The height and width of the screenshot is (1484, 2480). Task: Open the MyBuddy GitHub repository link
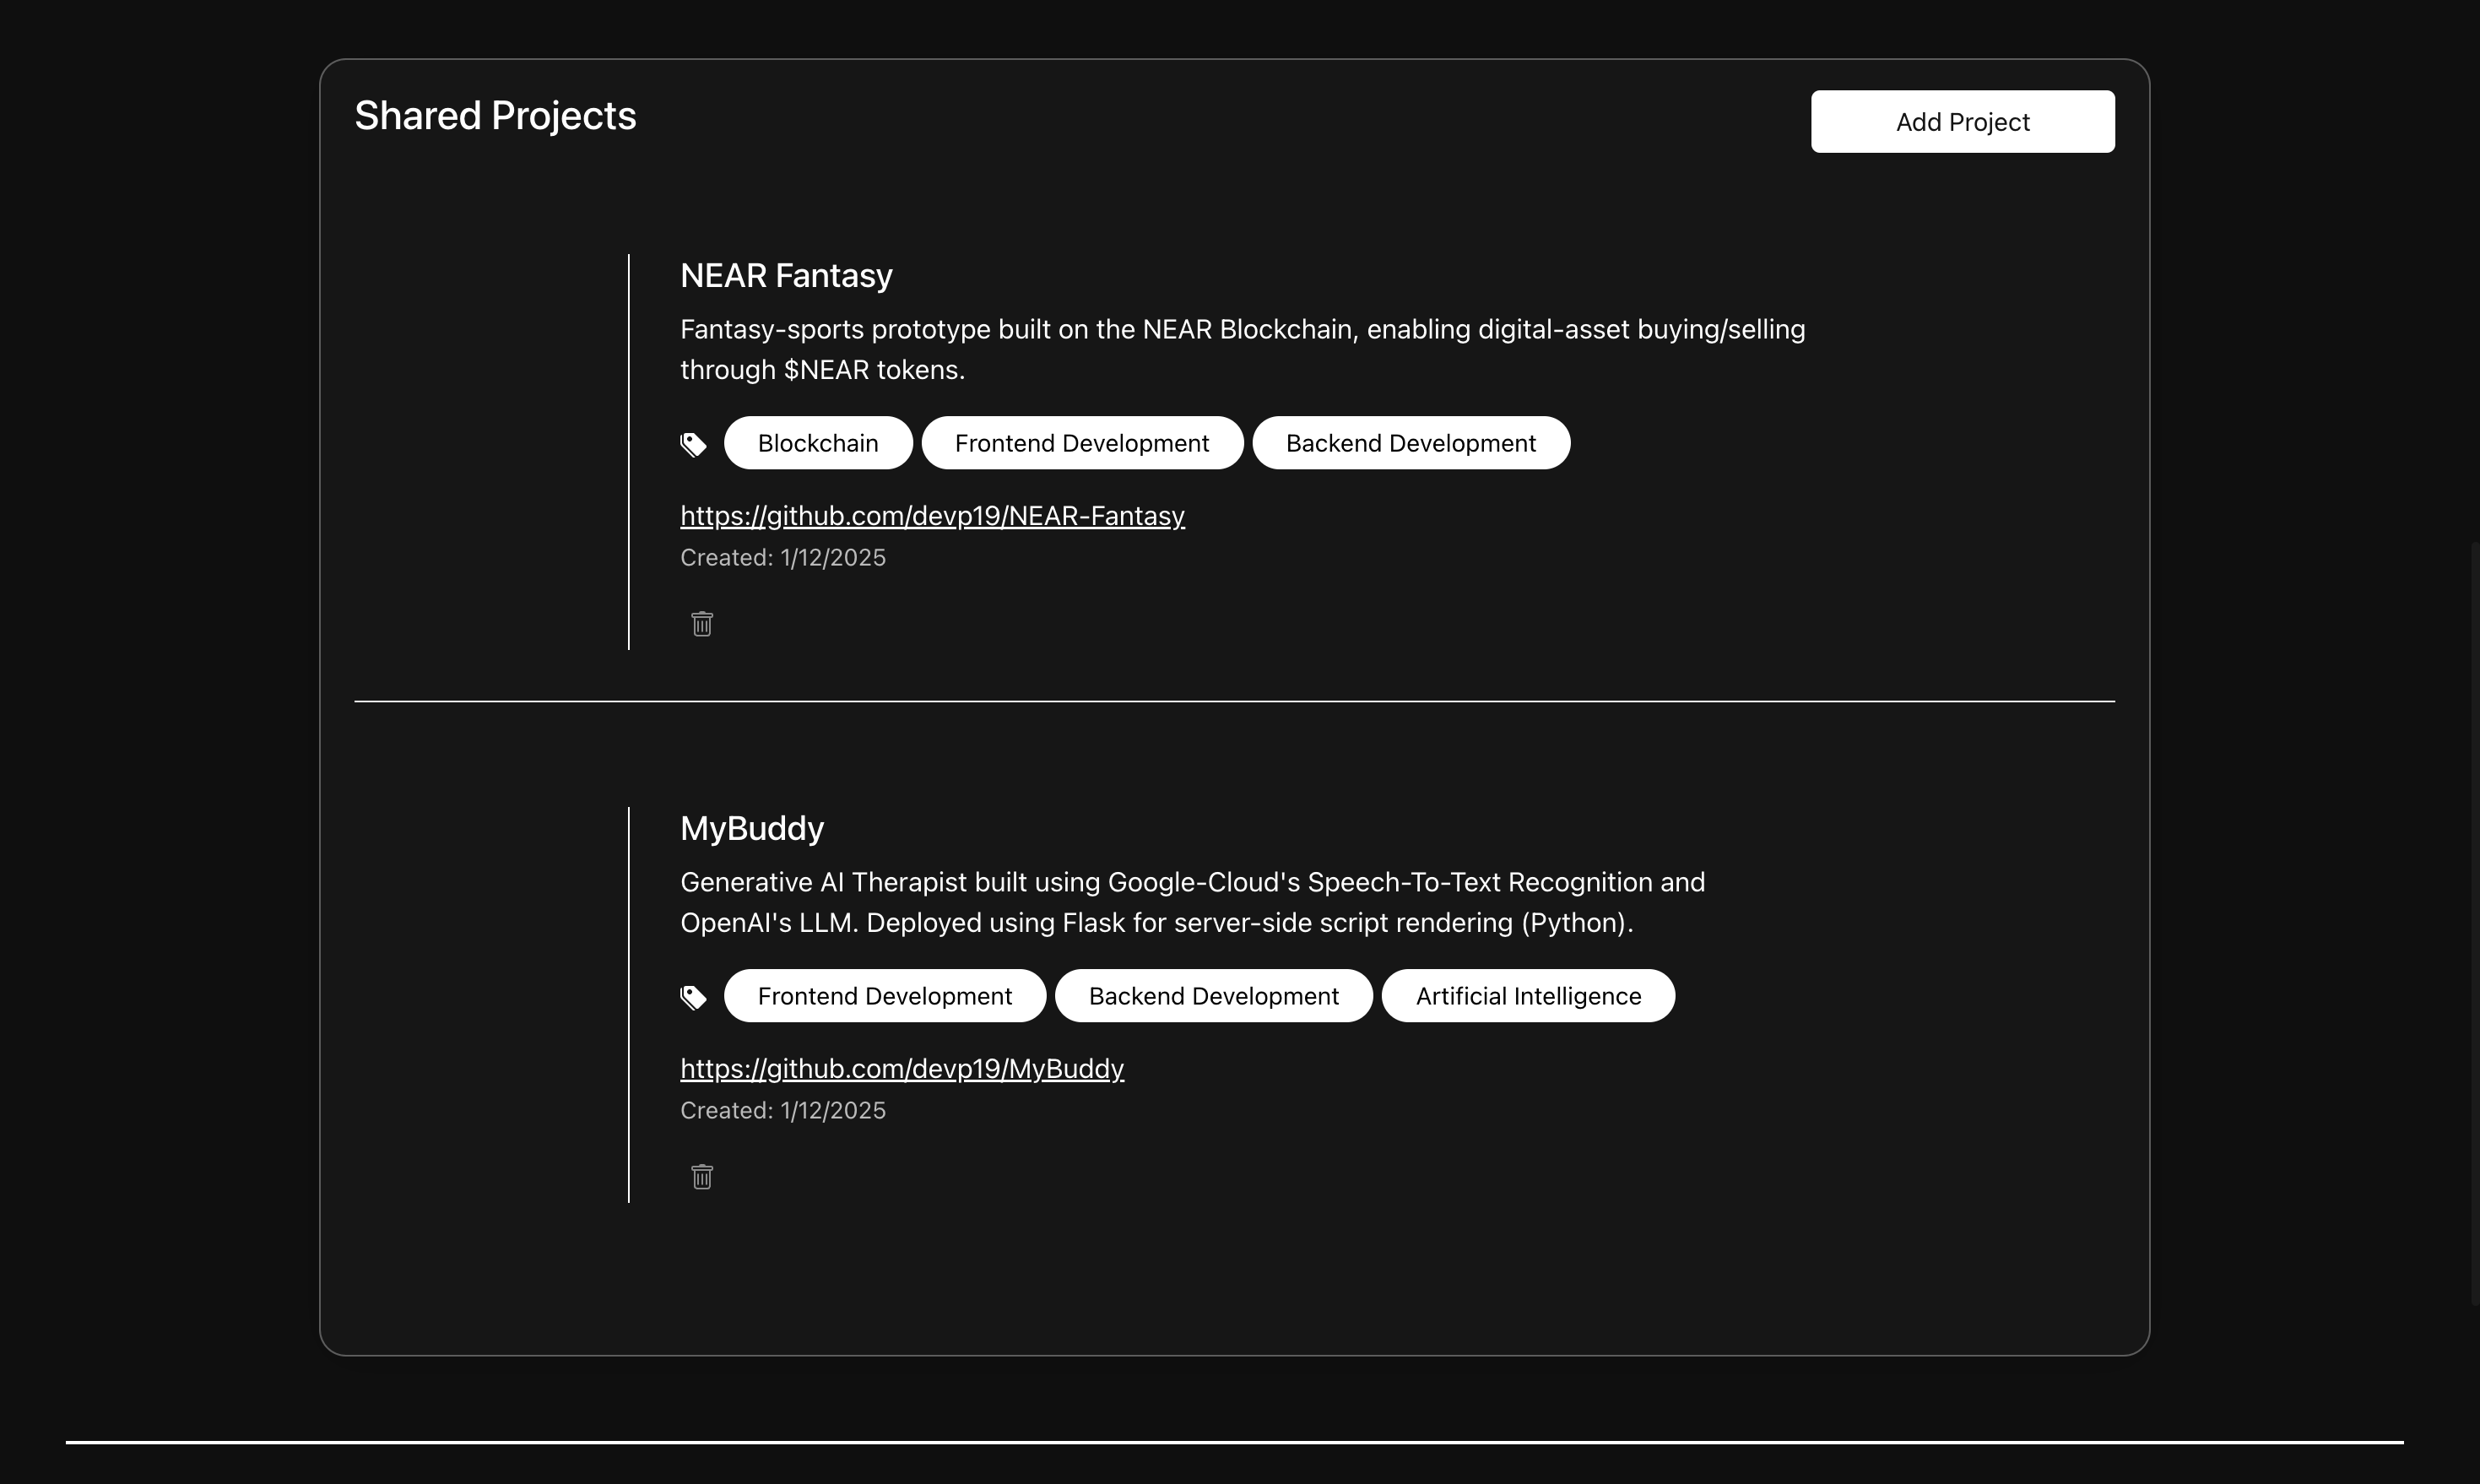click(x=902, y=1069)
